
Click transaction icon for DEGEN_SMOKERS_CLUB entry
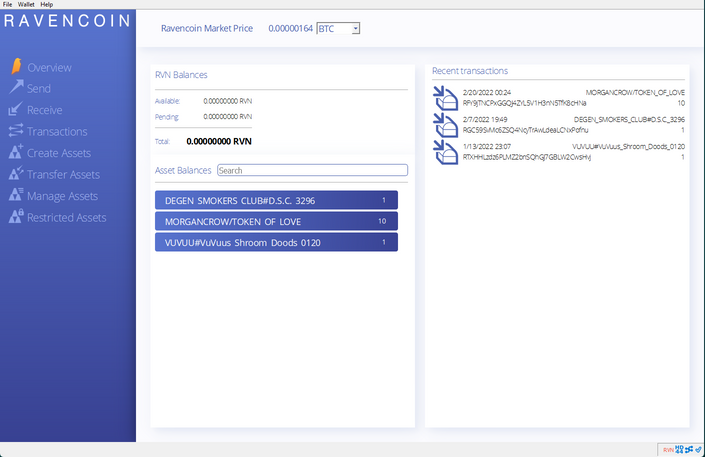[446, 125]
